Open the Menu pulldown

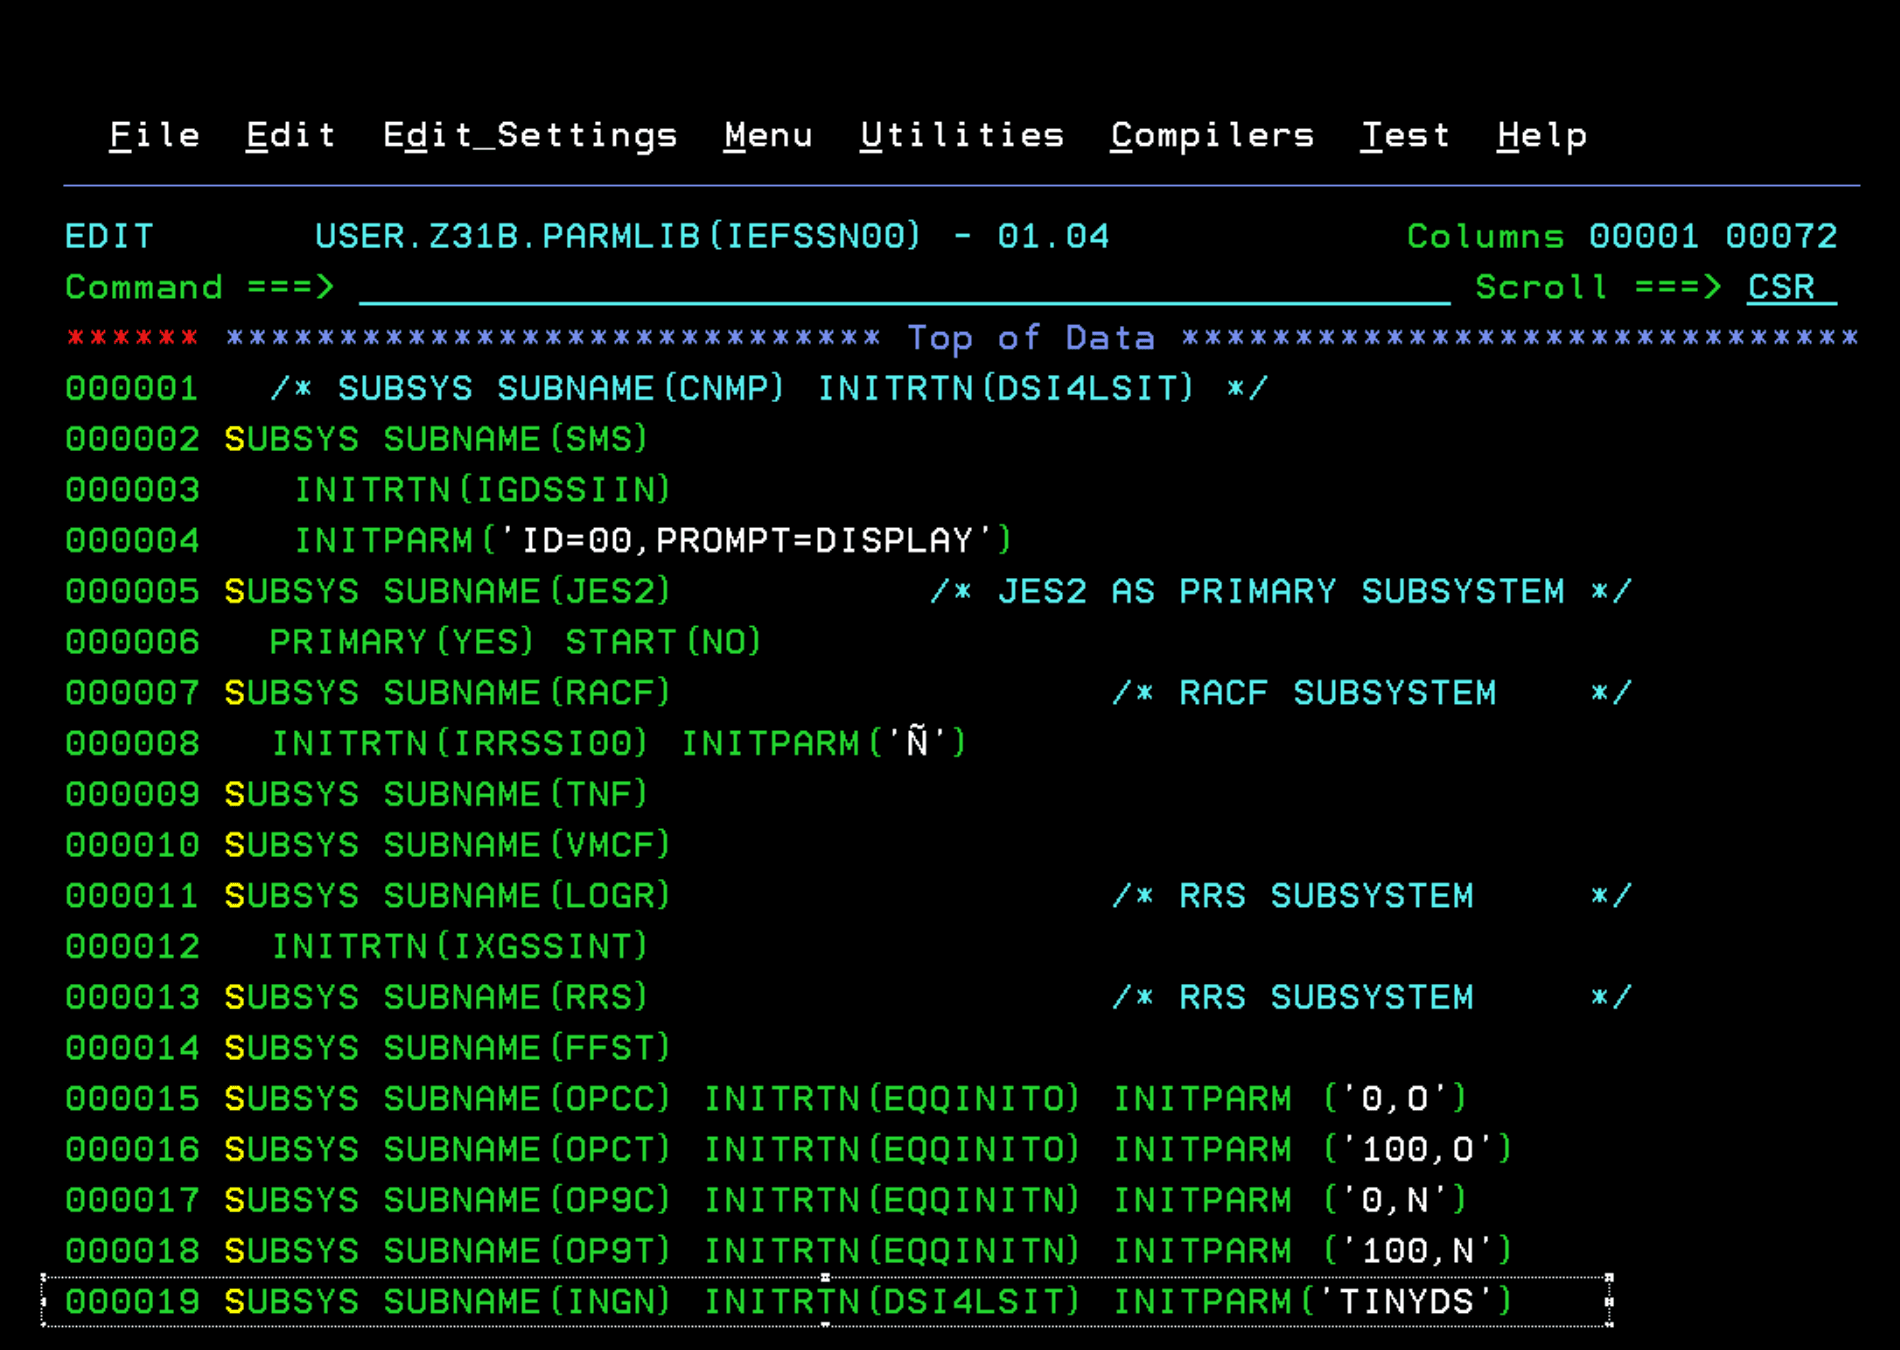pyautogui.click(x=768, y=135)
